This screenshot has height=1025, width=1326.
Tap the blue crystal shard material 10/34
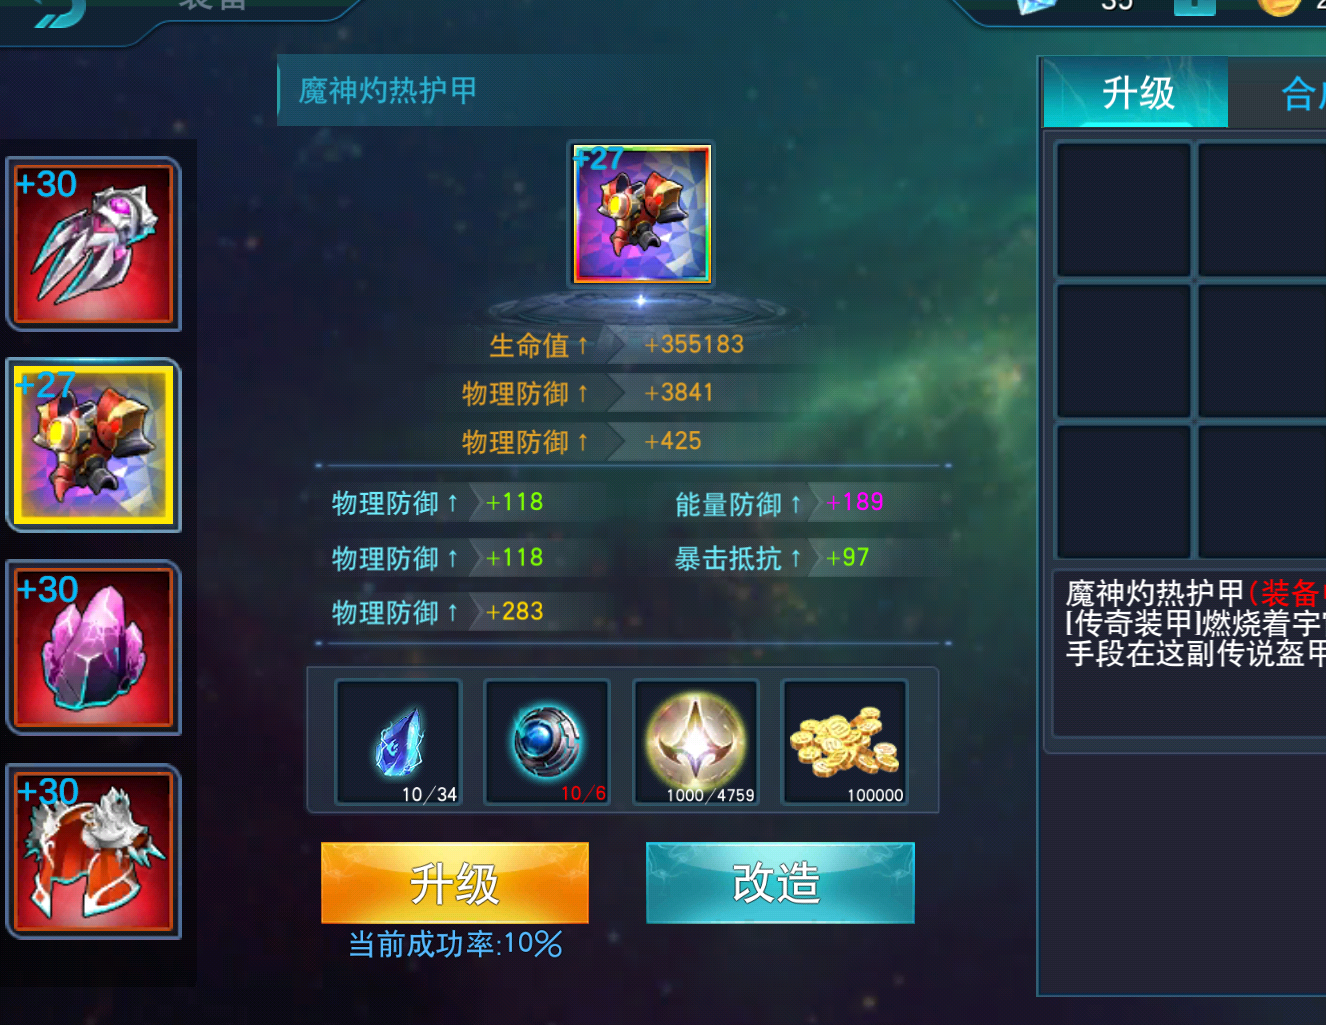tap(398, 742)
